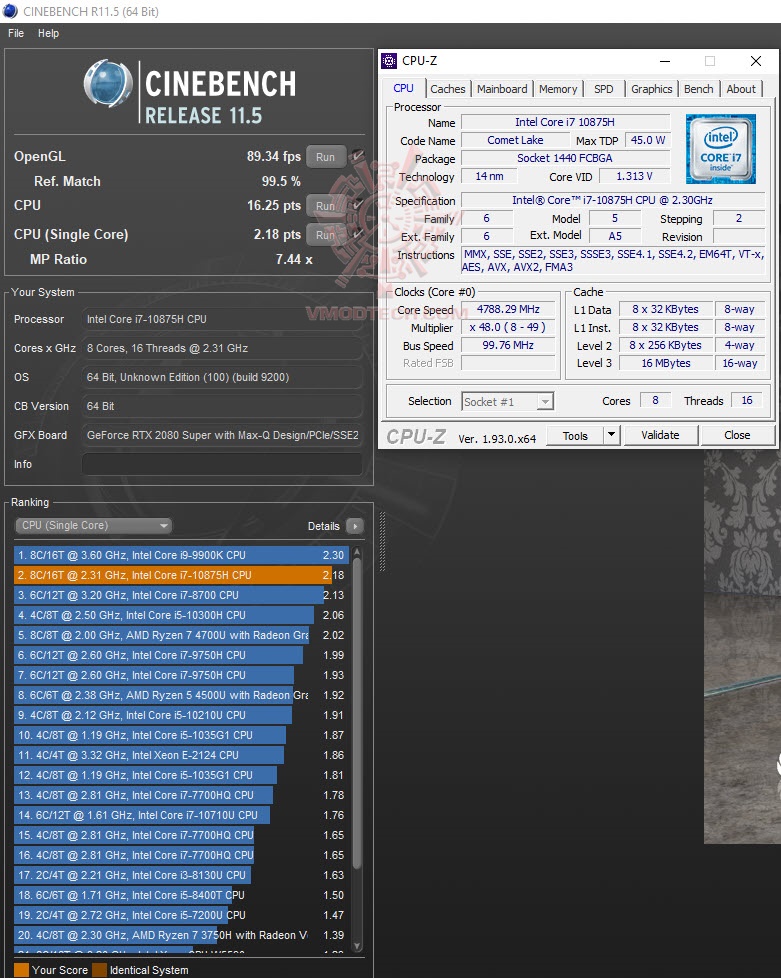Click the ranking list scrollbar thumb
The width and height of the screenshot is (781, 978).
pos(357,714)
